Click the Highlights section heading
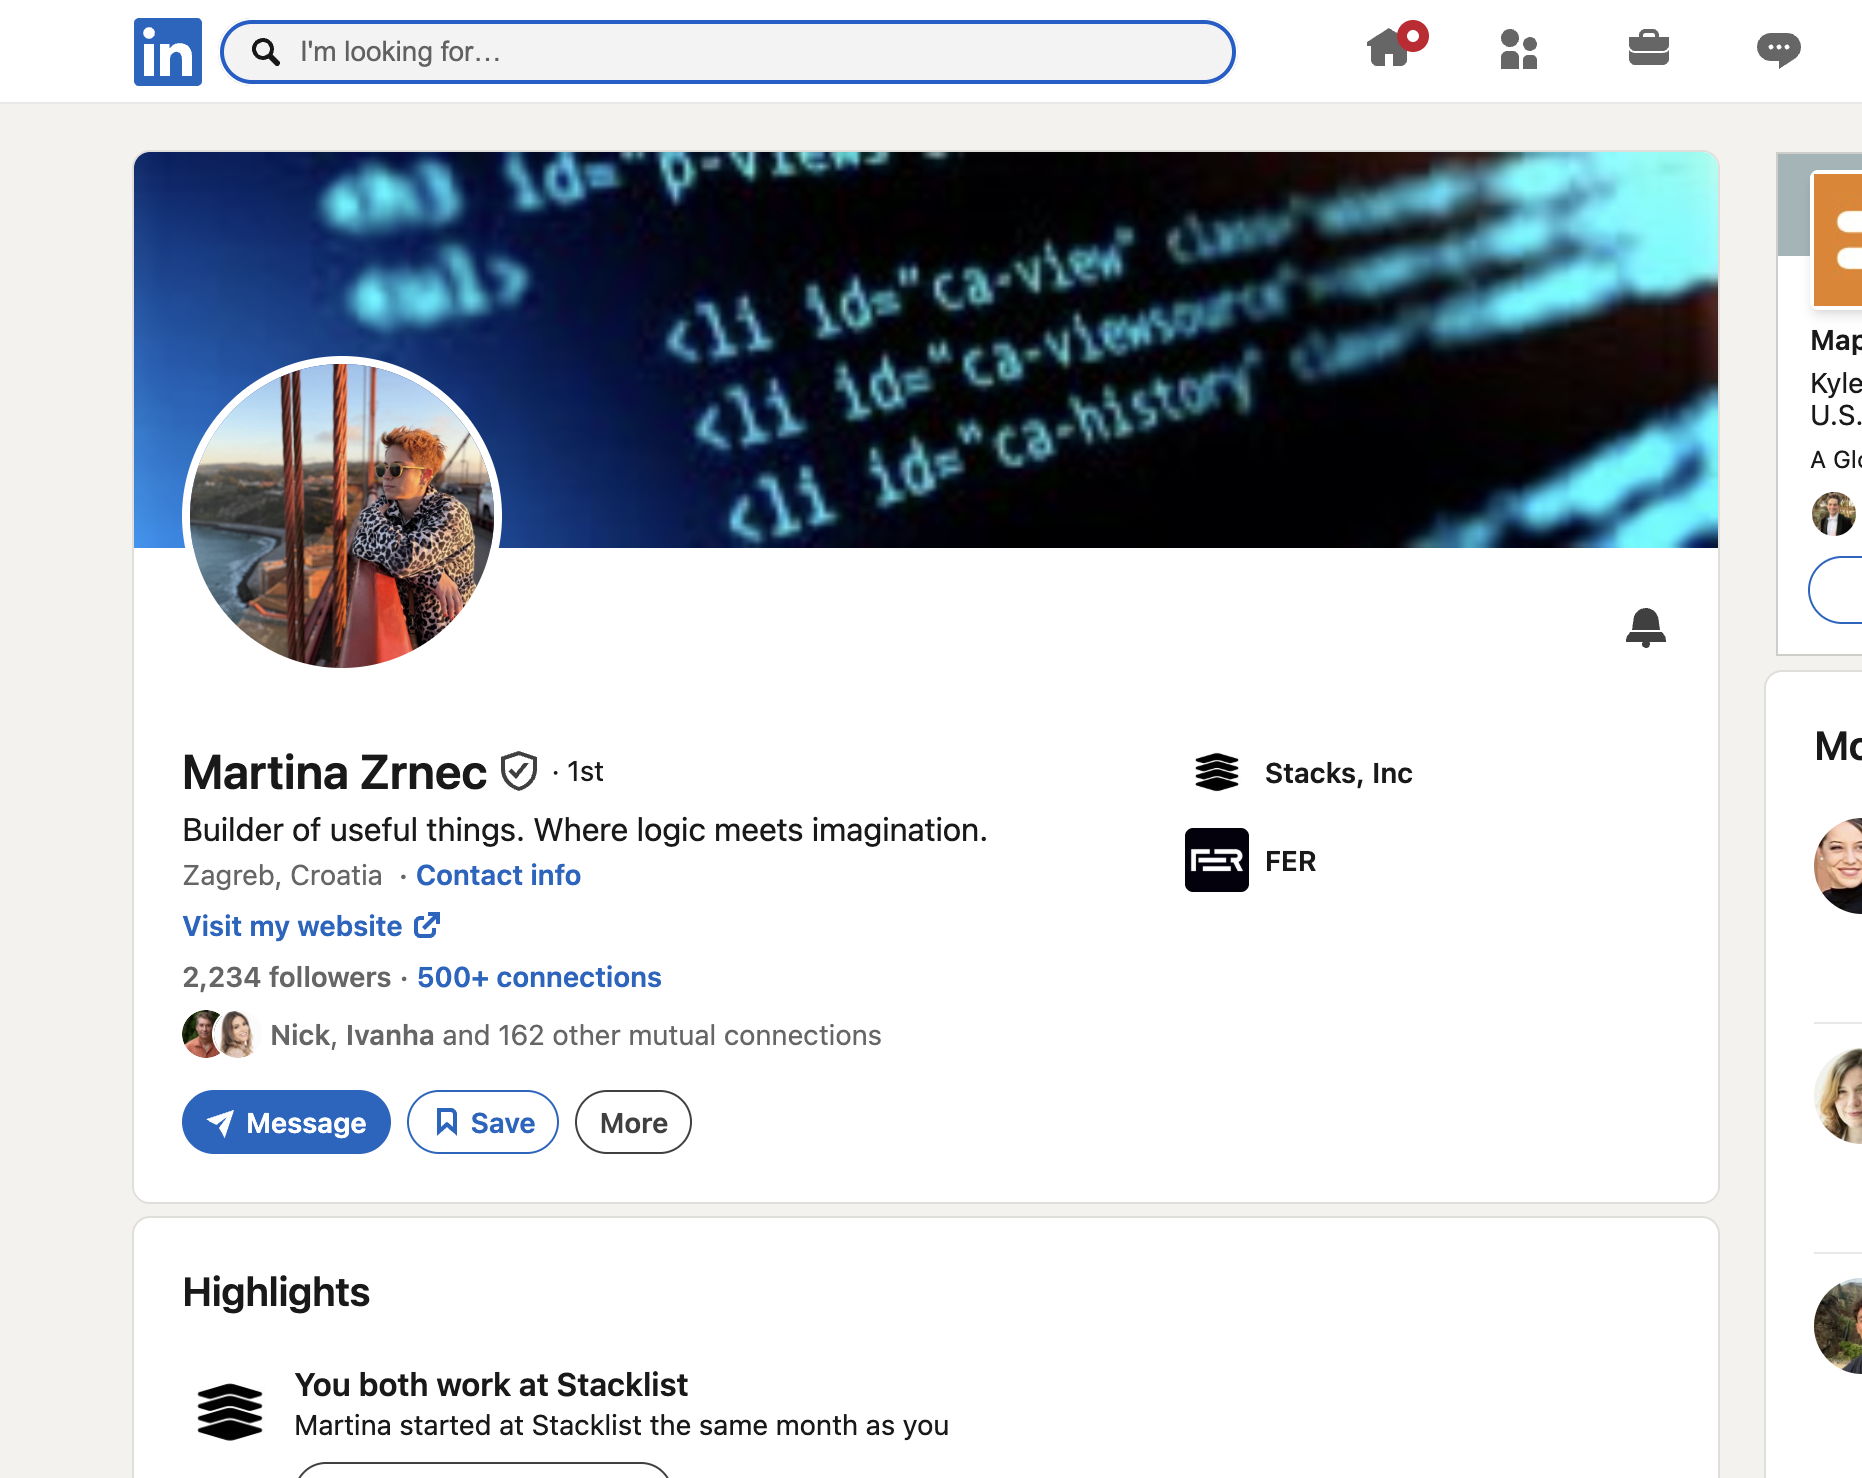Viewport: 1862px width, 1478px height. pyautogui.click(x=276, y=1292)
